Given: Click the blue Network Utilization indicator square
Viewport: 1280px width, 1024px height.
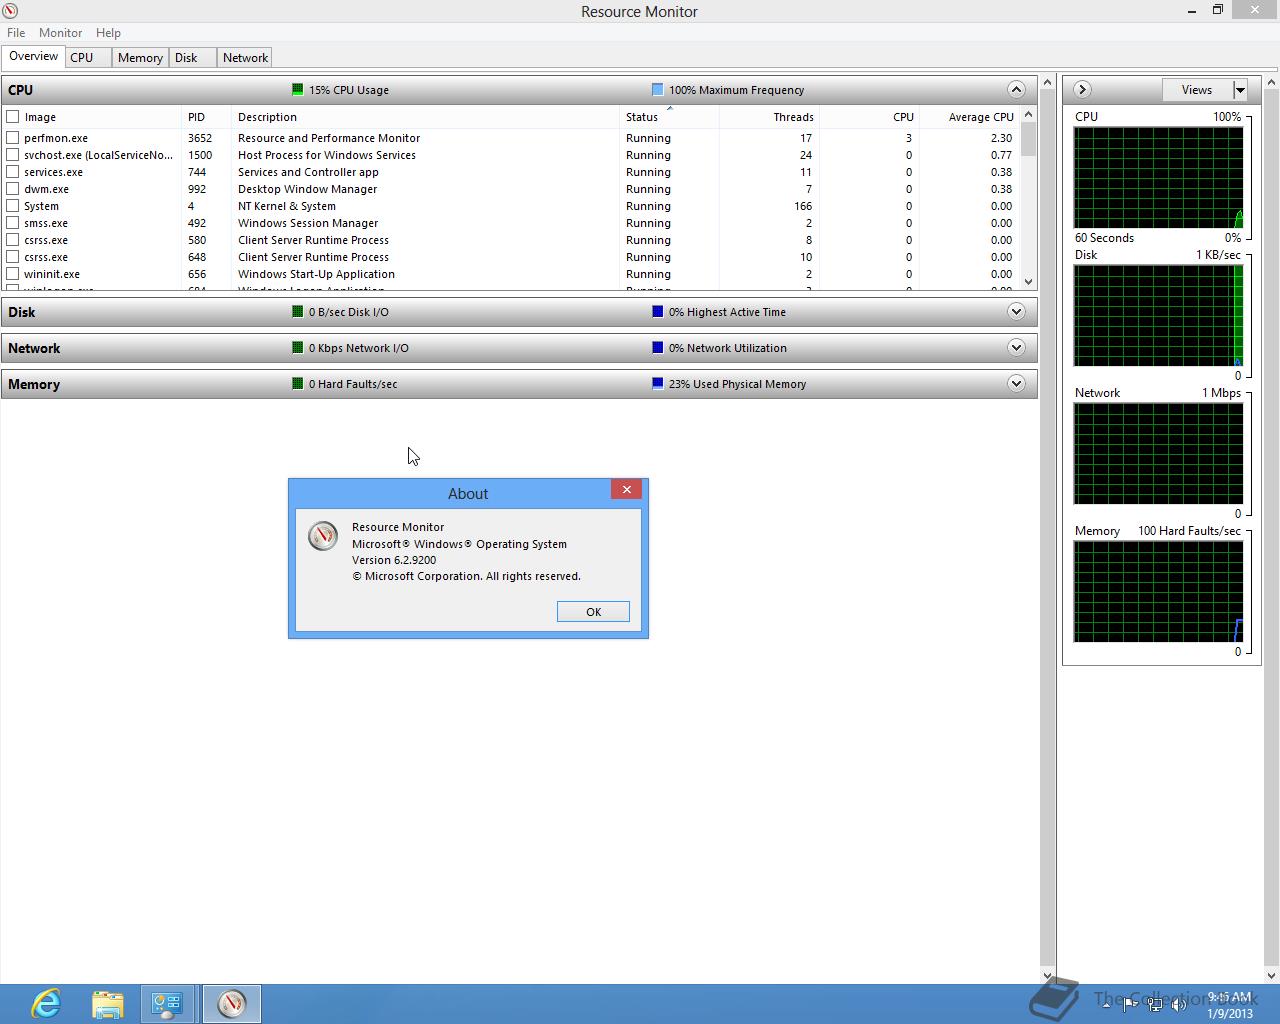Looking at the screenshot, I should (x=657, y=347).
